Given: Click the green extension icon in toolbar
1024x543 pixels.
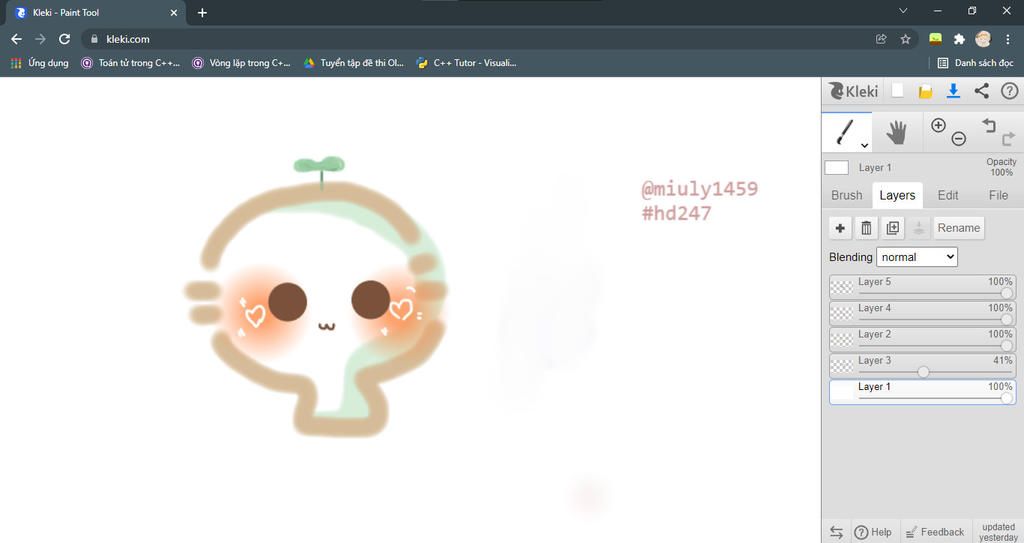Looking at the screenshot, I should 935,39.
